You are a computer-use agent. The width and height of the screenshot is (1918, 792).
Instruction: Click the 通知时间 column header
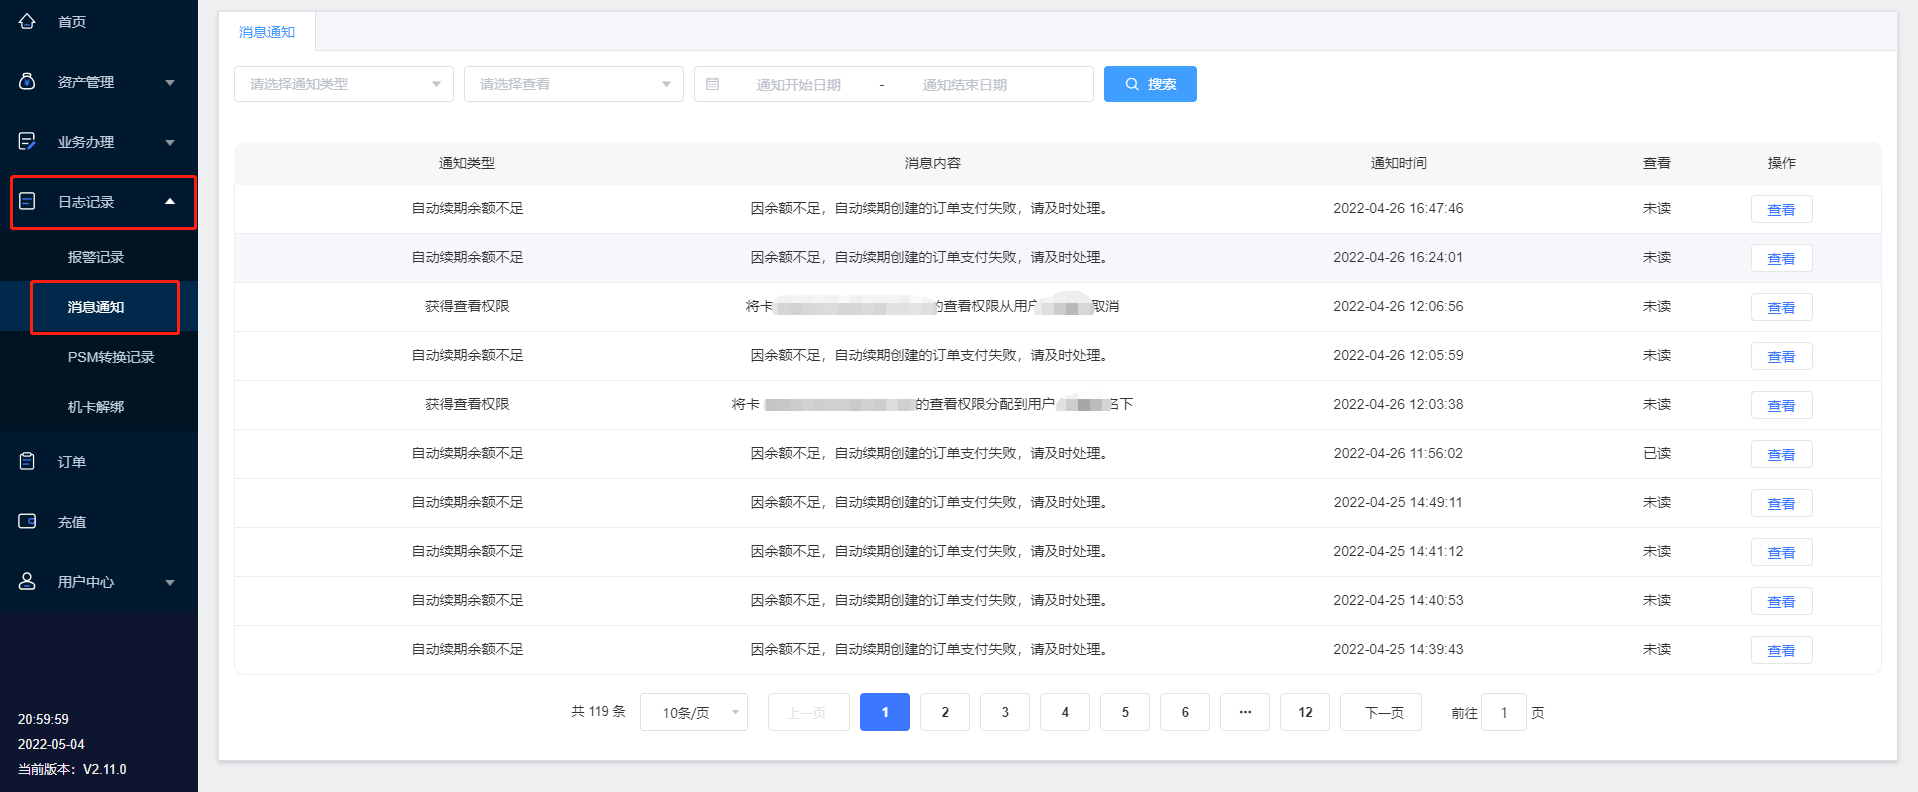(x=1398, y=163)
